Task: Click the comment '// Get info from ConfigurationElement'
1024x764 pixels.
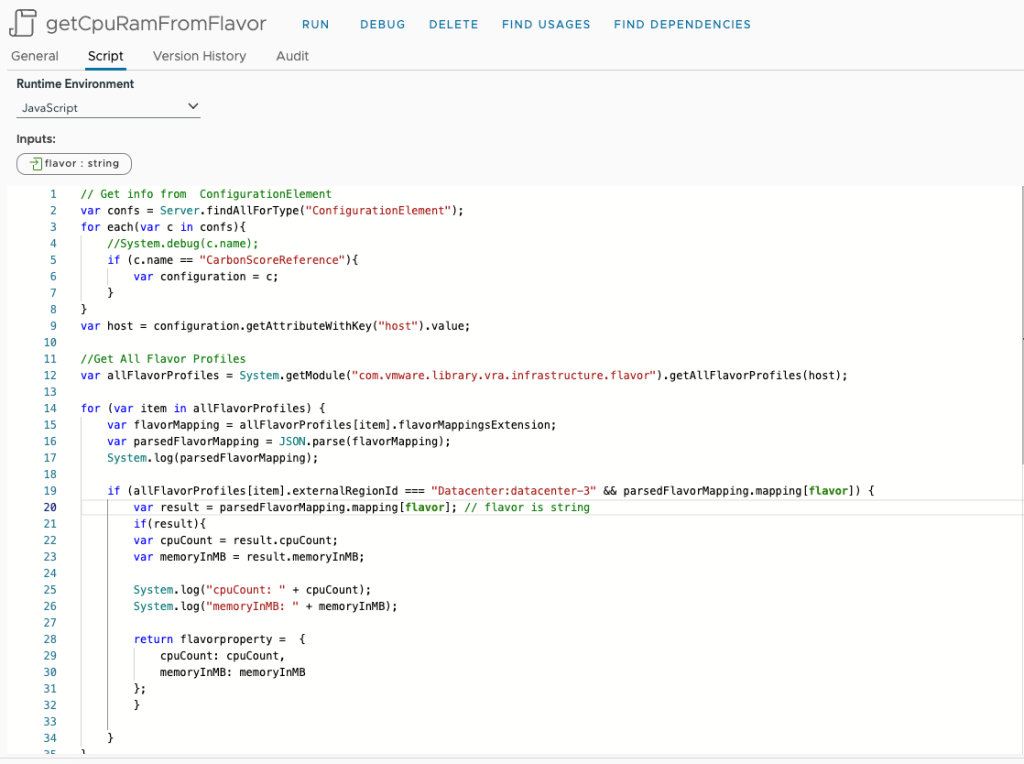Action: (206, 194)
